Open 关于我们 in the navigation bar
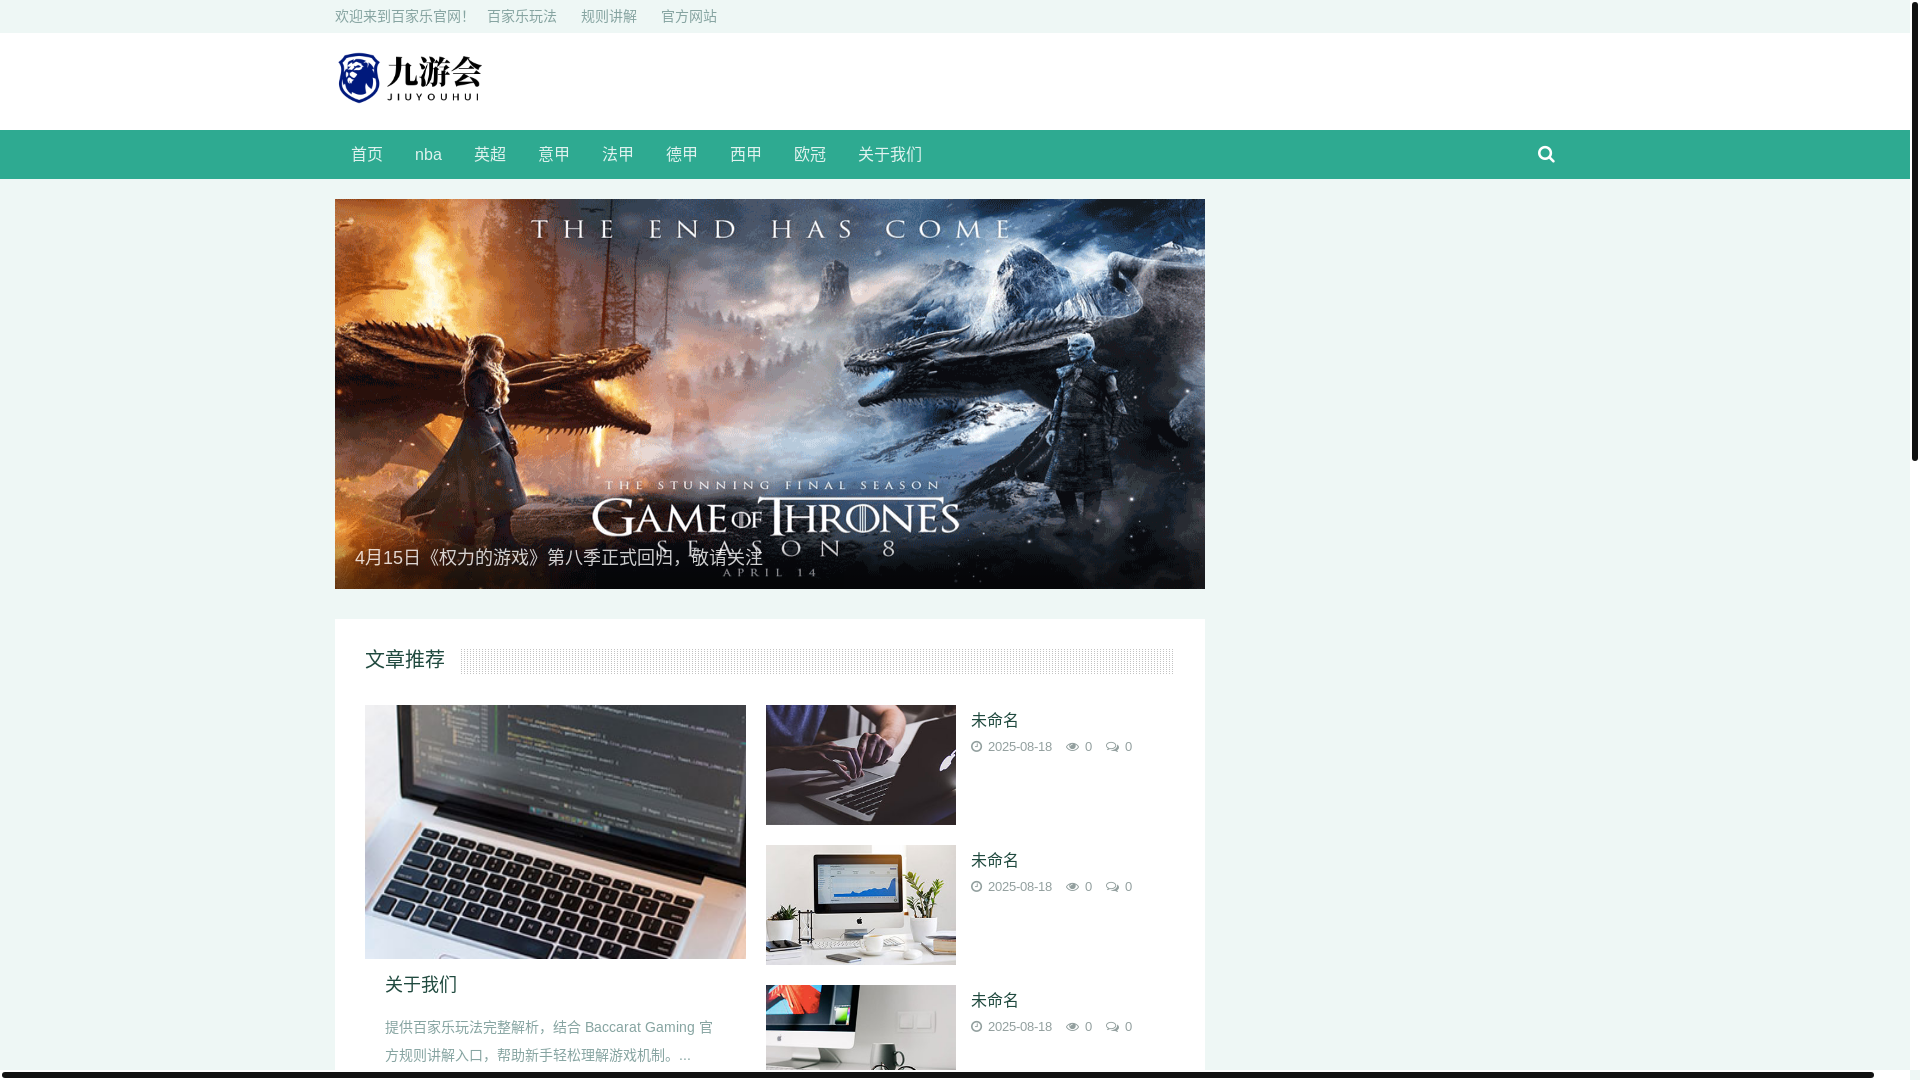Viewport: 1920px width, 1080px height. coord(890,155)
